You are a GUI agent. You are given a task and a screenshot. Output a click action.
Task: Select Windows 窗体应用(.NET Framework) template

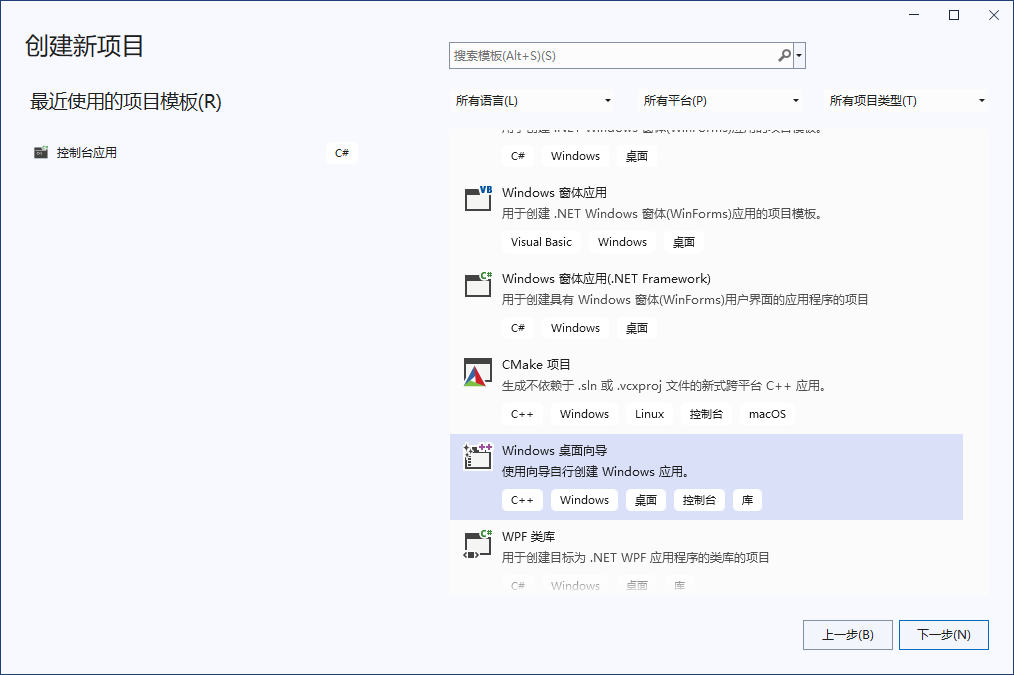click(x=706, y=305)
